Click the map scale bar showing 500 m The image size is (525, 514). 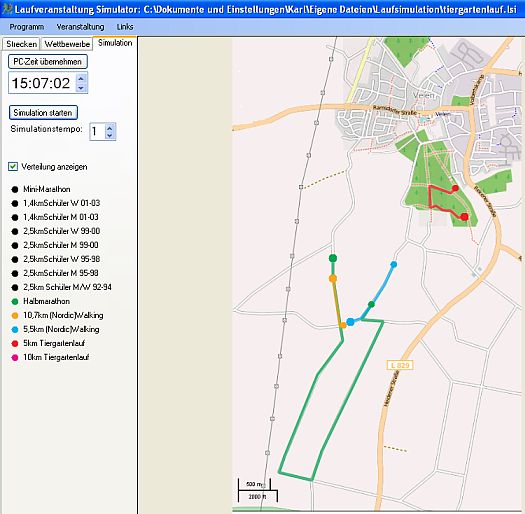254,485
